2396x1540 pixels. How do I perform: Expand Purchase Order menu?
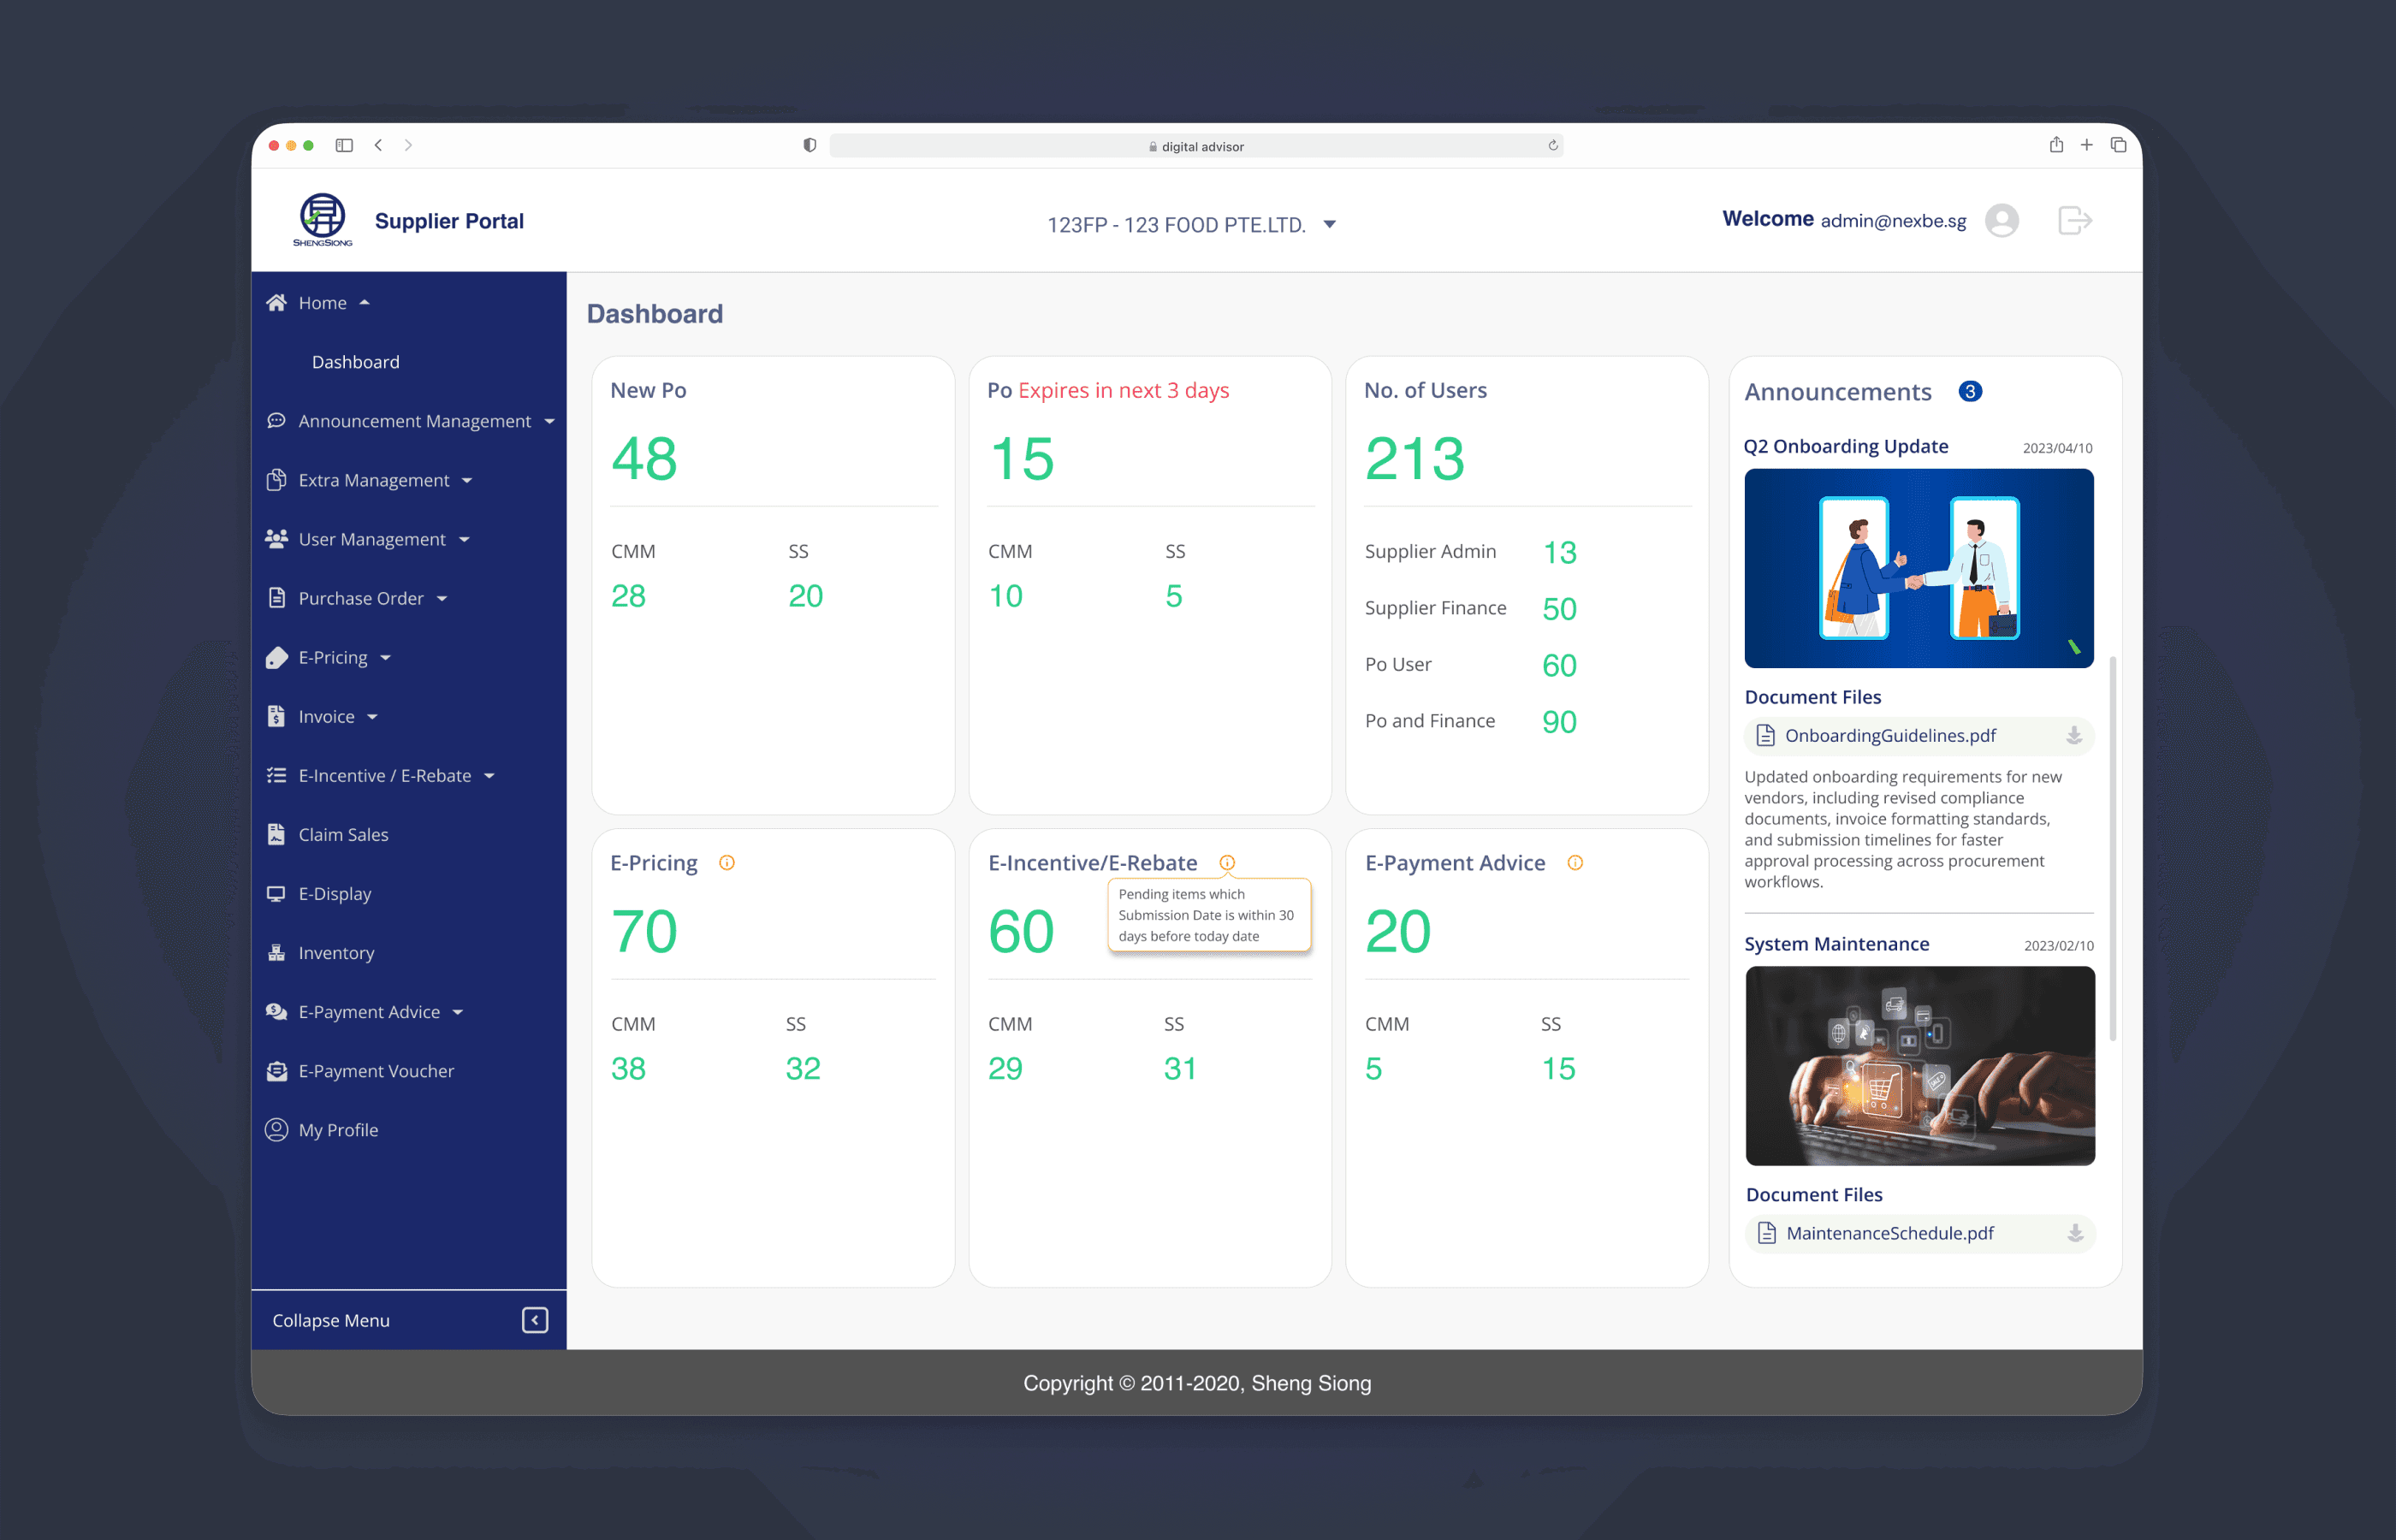442,598
